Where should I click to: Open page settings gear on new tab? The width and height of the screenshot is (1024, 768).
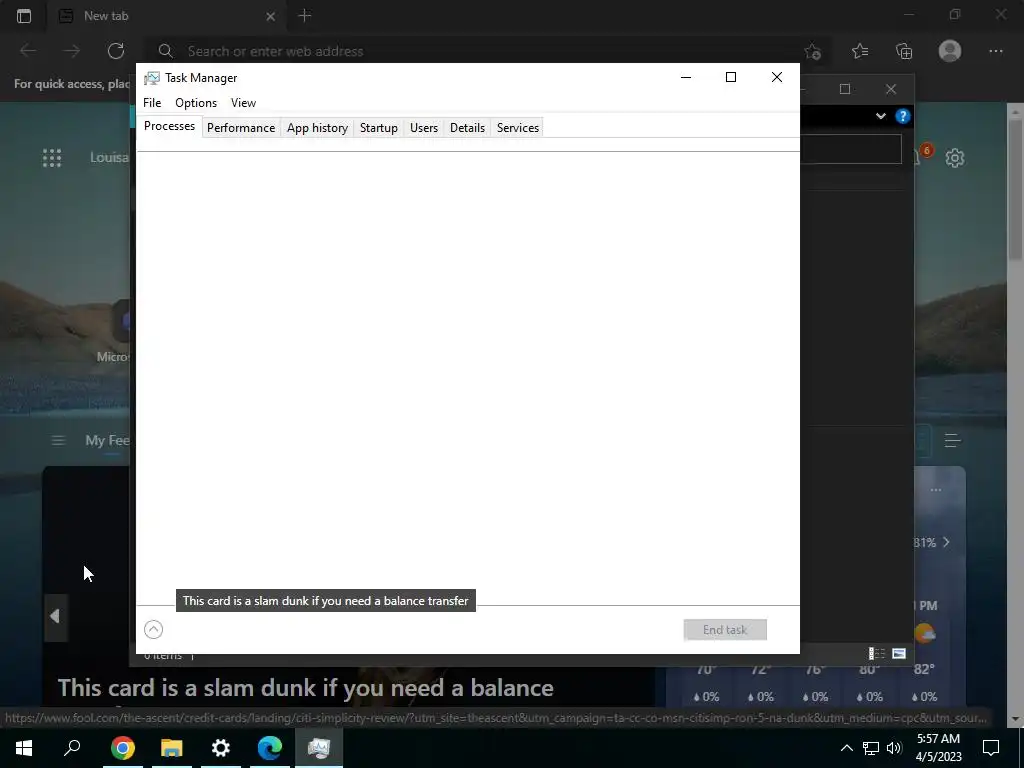955,157
